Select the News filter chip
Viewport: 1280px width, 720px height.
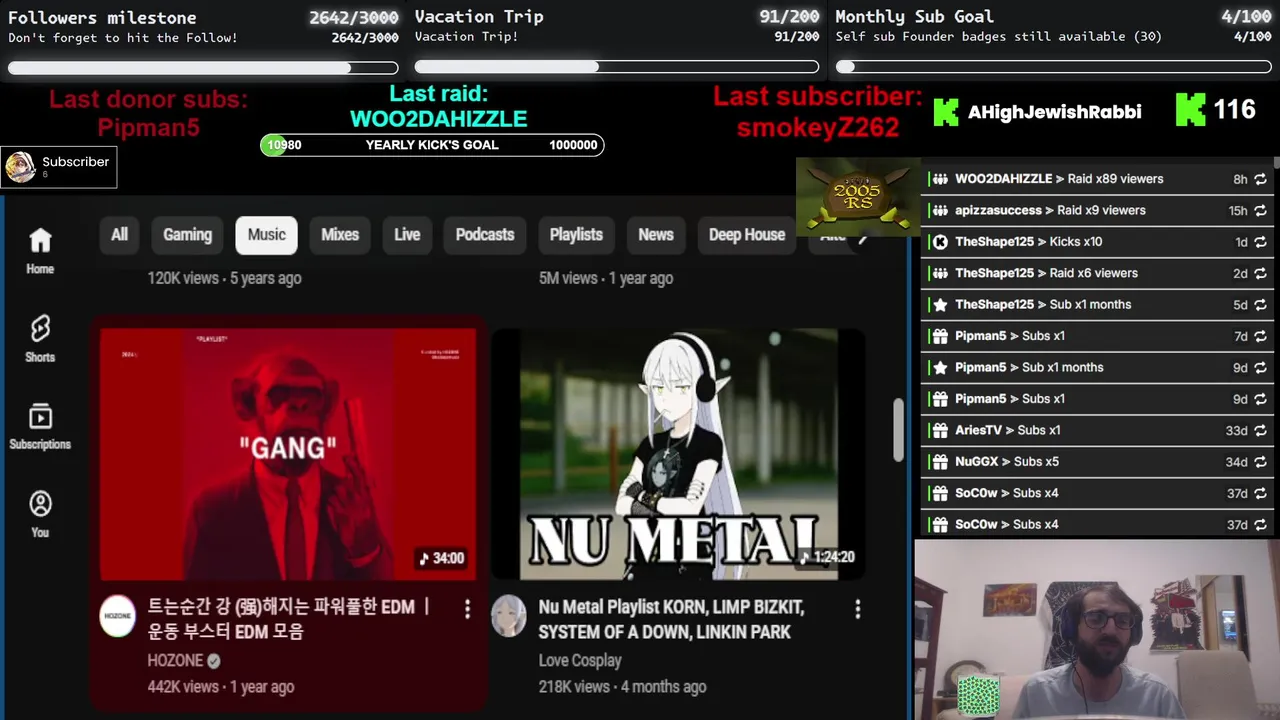[x=656, y=235]
